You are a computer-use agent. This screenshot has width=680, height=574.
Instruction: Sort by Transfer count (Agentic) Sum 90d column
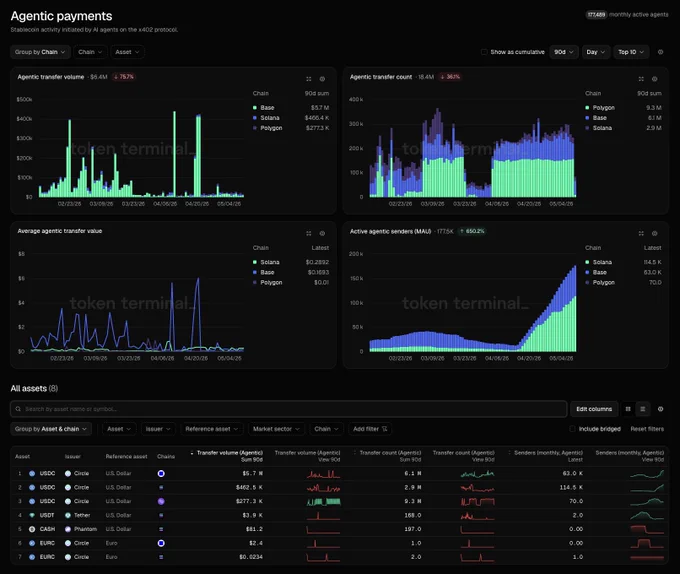(387, 456)
